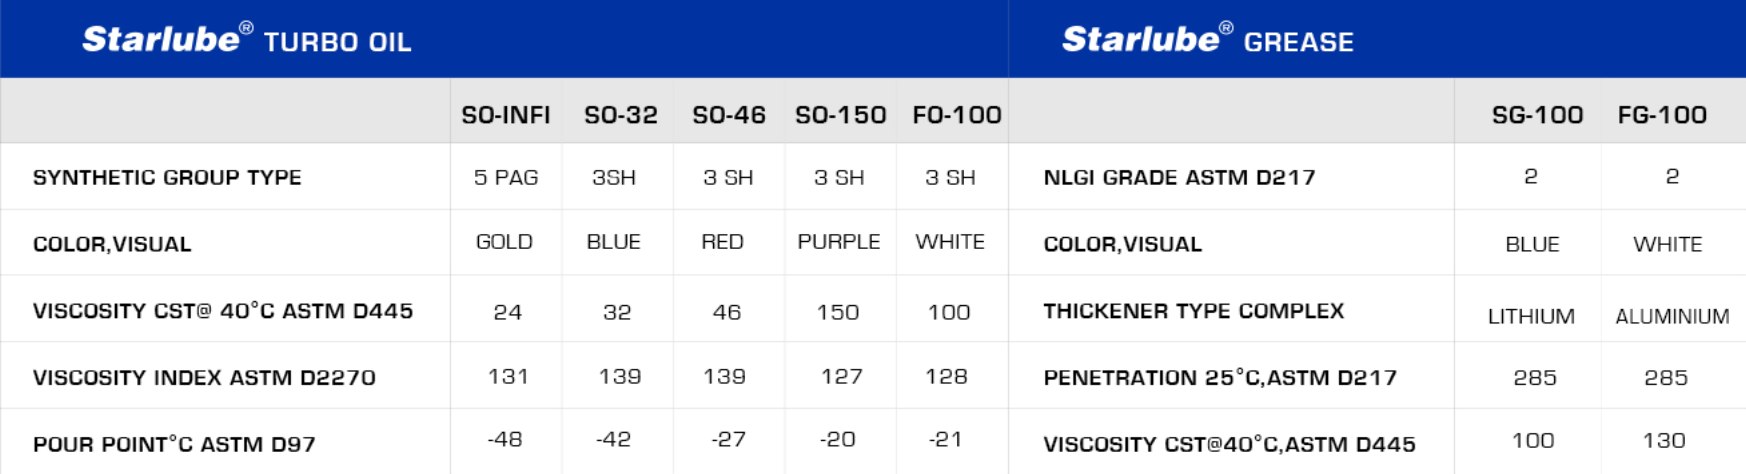Select the FO-100 column header
This screenshot has width=1746, height=474.
tap(957, 115)
